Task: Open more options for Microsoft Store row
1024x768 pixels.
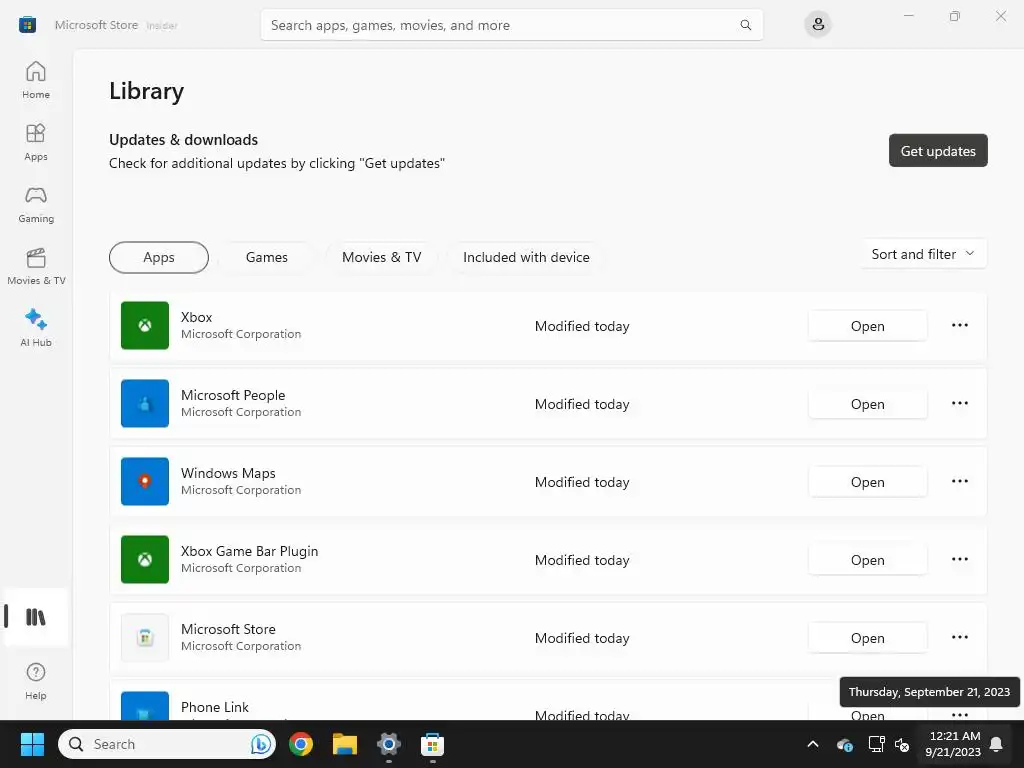Action: [959, 637]
